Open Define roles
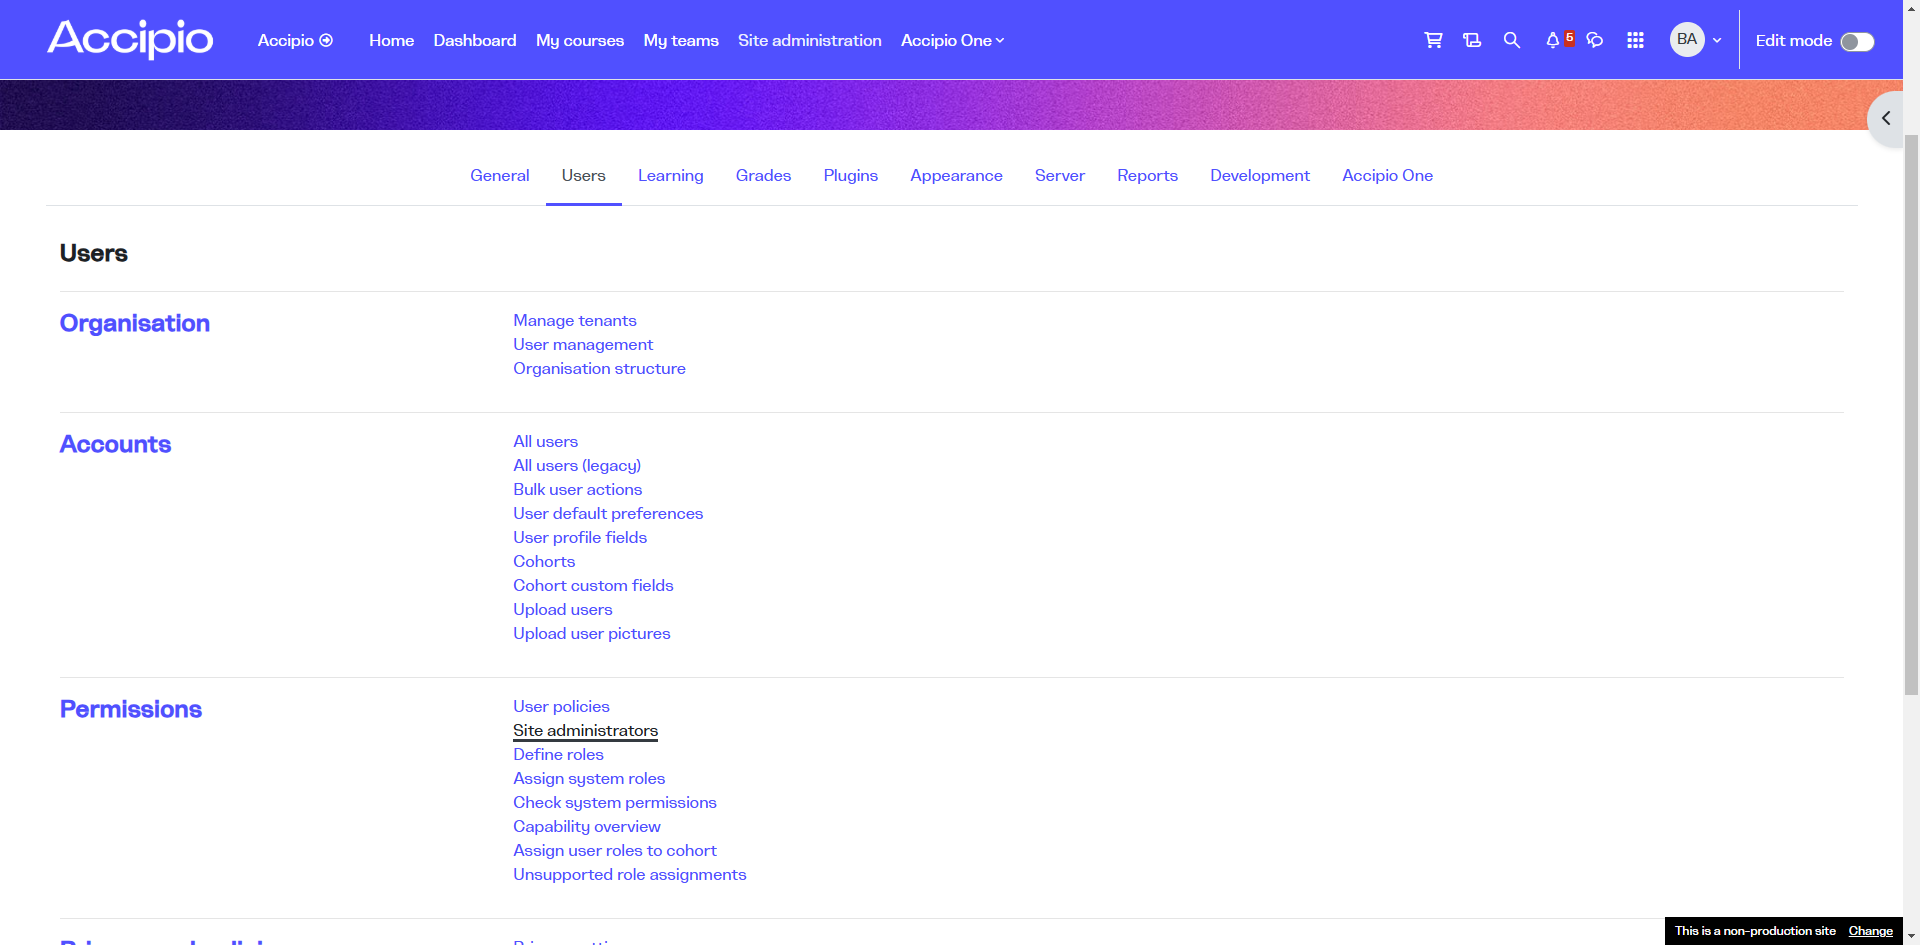 [x=558, y=754]
